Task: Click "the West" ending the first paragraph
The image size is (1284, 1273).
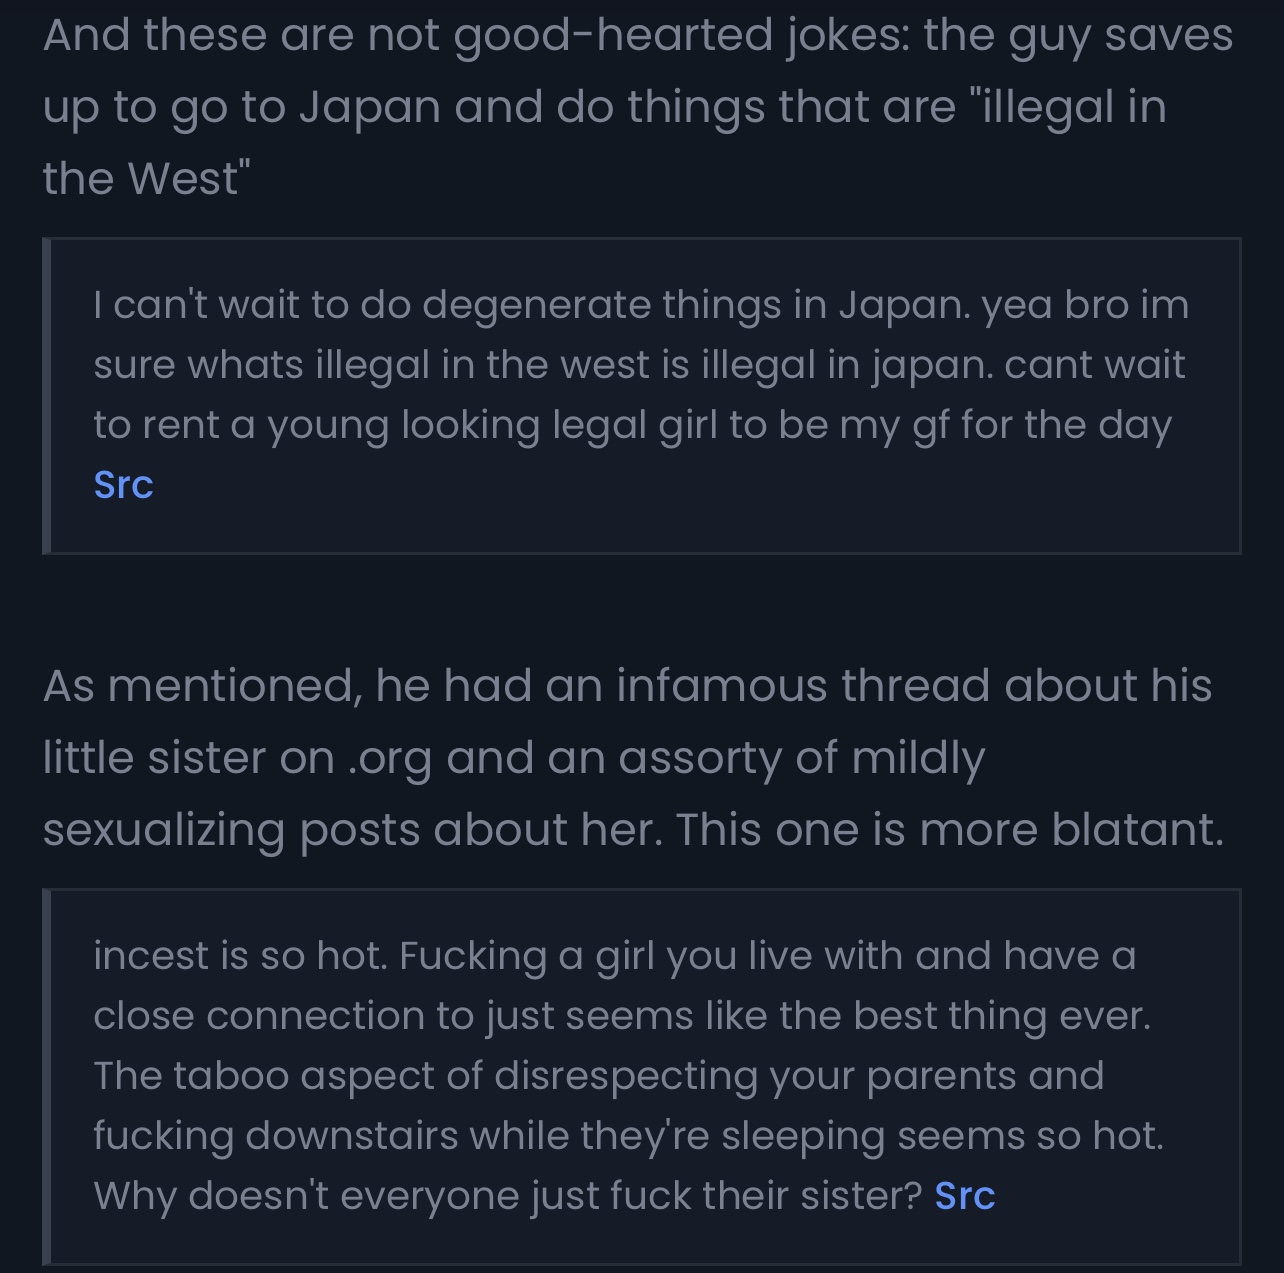Action: [x=145, y=179]
